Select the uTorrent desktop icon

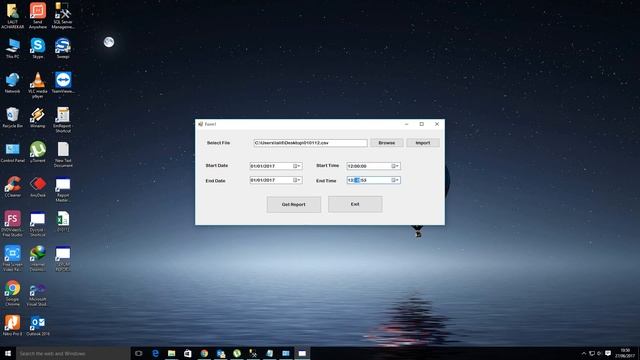(x=38, y=152)
